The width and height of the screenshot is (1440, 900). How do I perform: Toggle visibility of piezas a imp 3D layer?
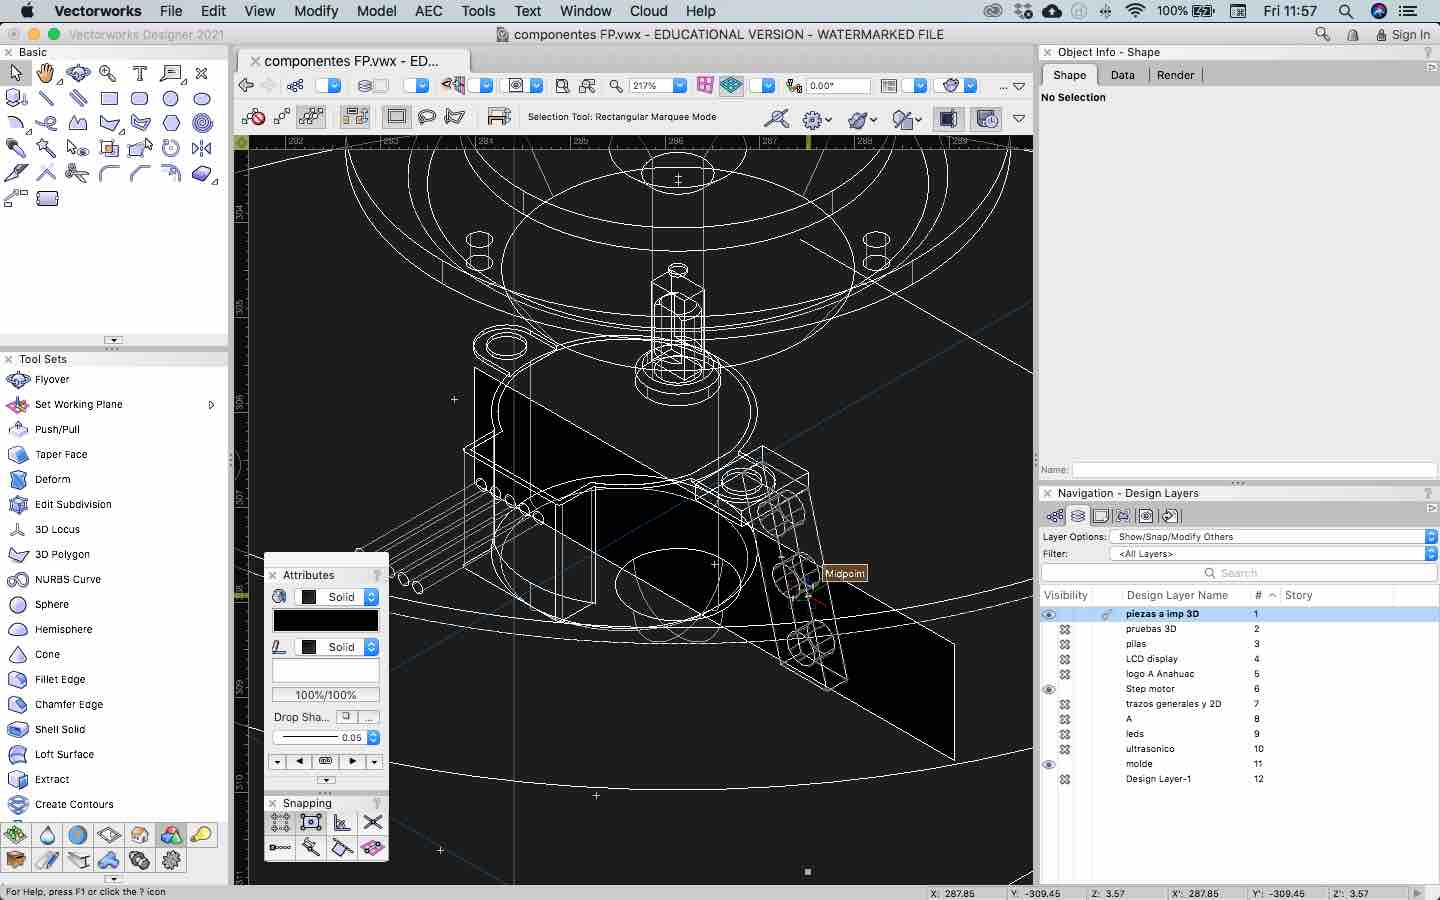point(1049,614)
